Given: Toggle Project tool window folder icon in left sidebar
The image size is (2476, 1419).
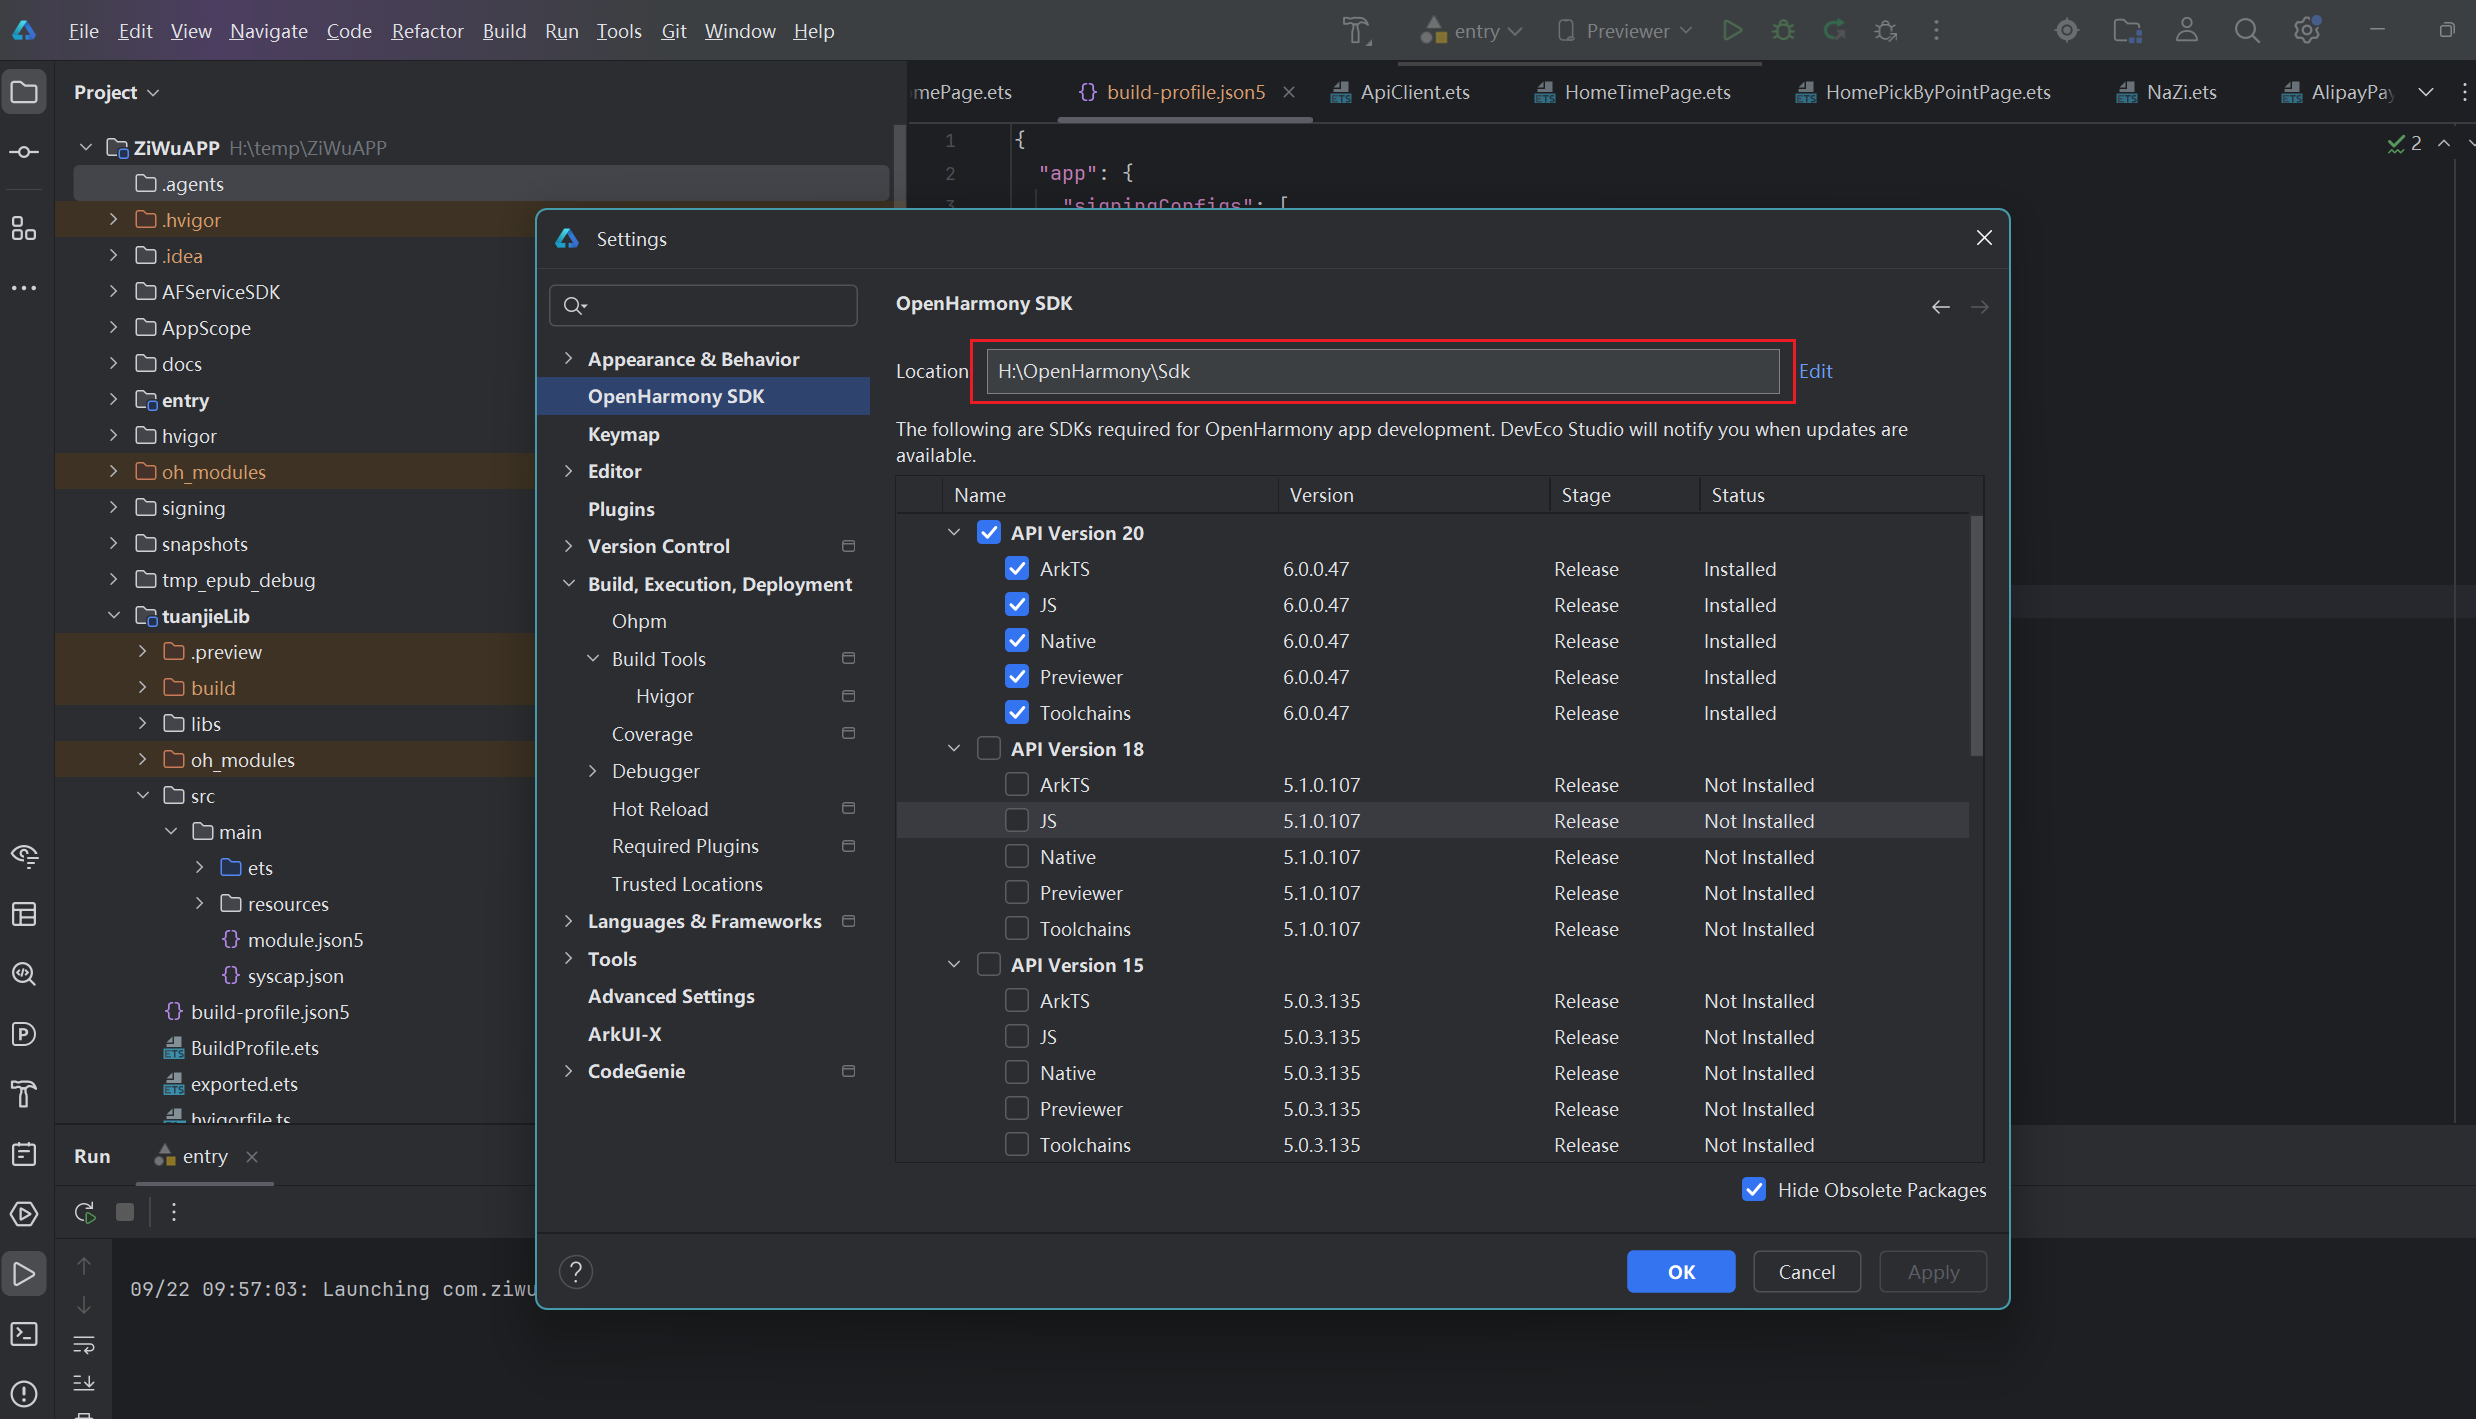Looking at the screenshot, I should click(x=24, y=93).
